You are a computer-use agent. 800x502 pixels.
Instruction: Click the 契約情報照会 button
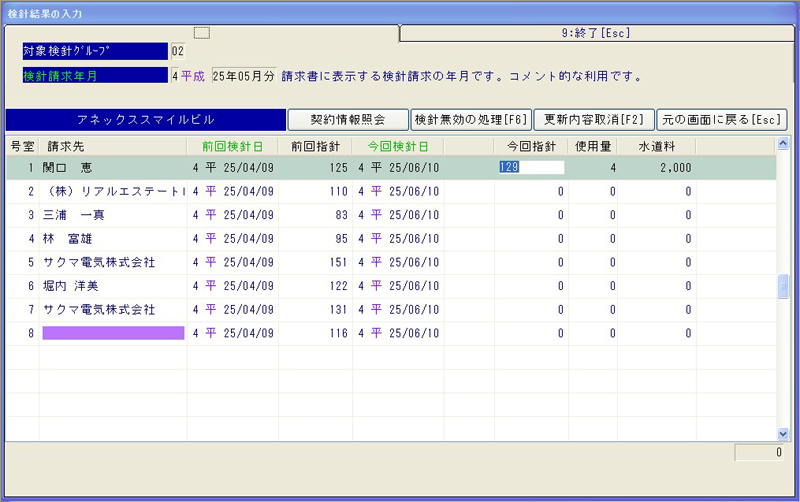pyautogui.click(x=347, y=120)
